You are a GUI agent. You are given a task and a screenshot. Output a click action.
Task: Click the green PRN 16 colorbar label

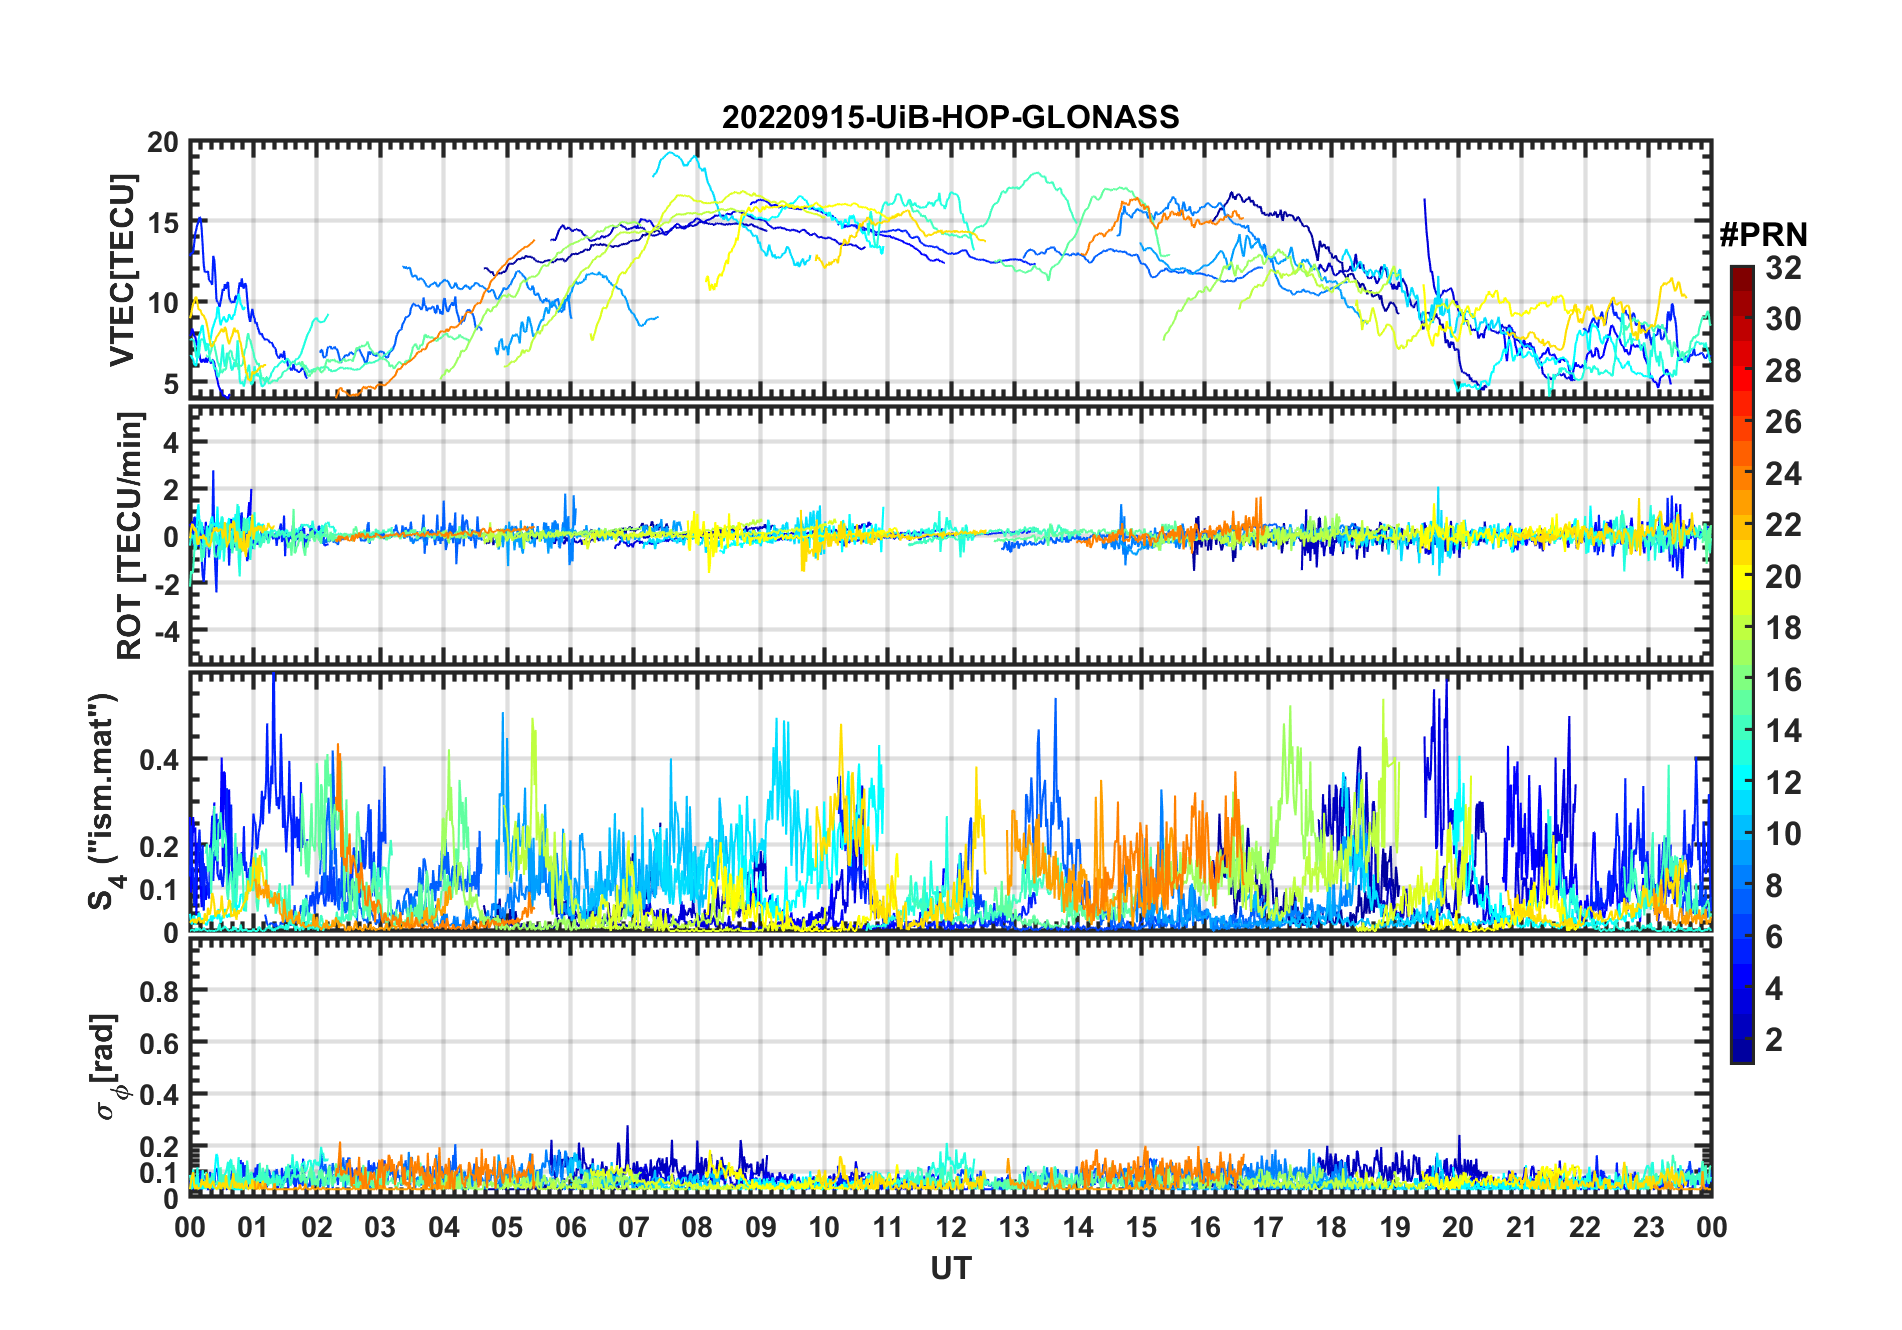pos(1783,680)
